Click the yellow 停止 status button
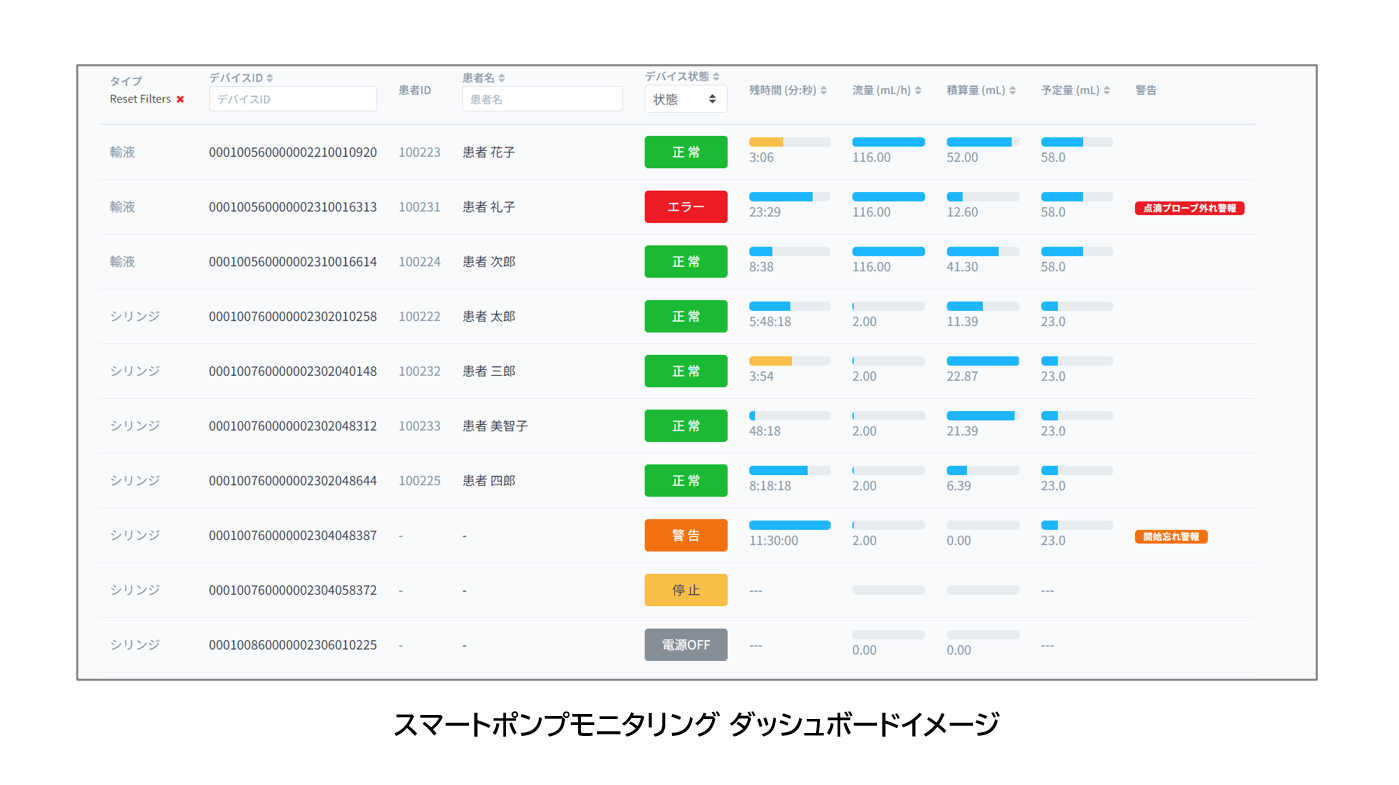This screenshot has height=785, width=1399. [x=686, y=590]
